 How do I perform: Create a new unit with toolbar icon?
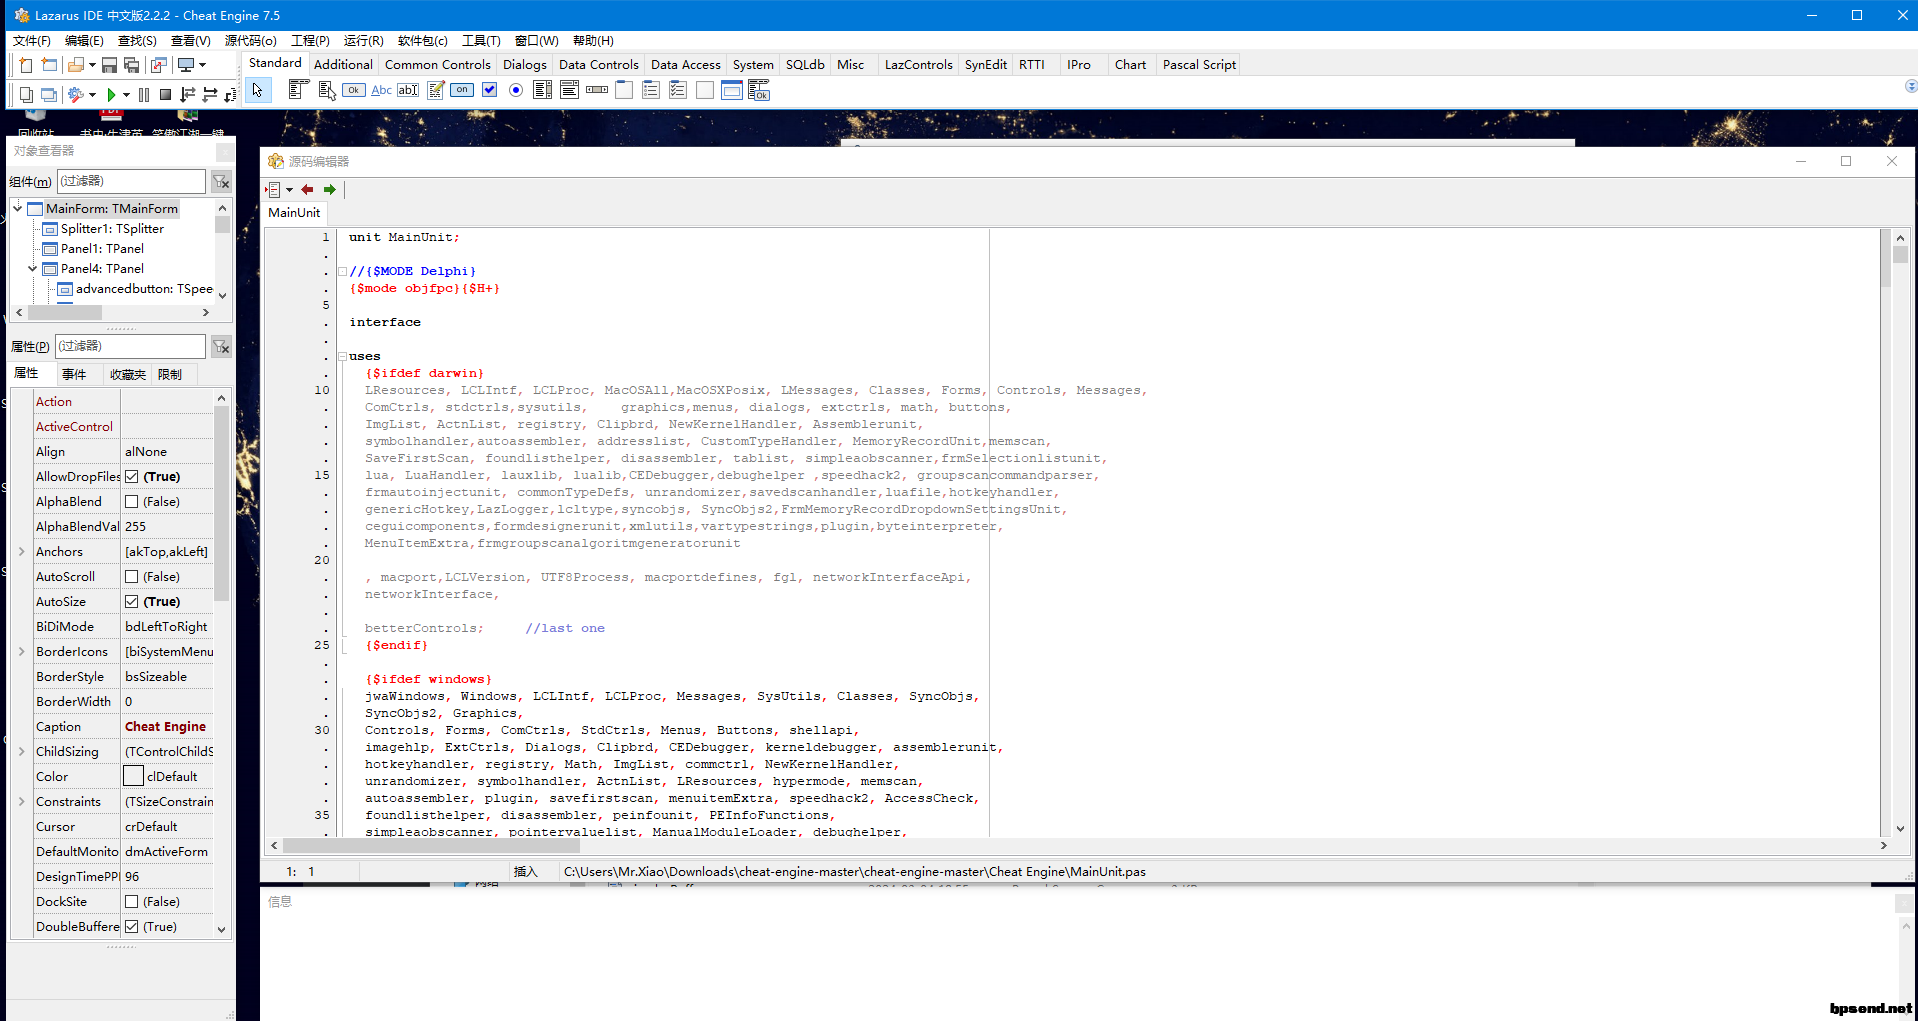(26, 65)
